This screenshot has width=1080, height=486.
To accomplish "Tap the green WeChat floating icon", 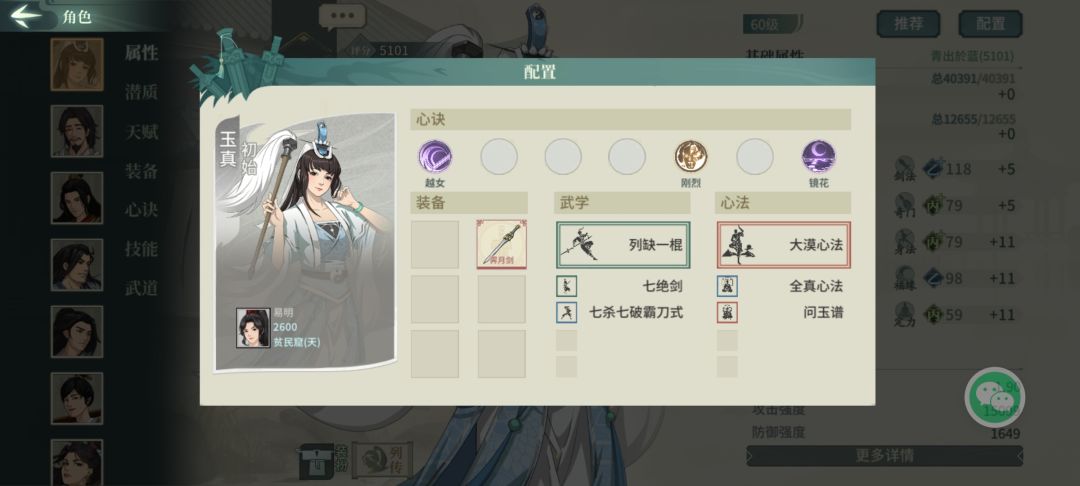I will [995, 397].
